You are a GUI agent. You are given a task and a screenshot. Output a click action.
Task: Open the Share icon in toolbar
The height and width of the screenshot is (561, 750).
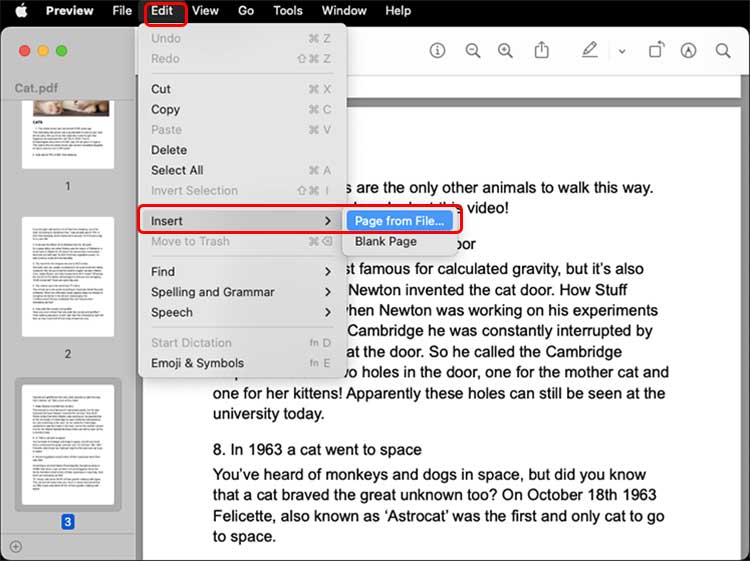tap(541, 50)
